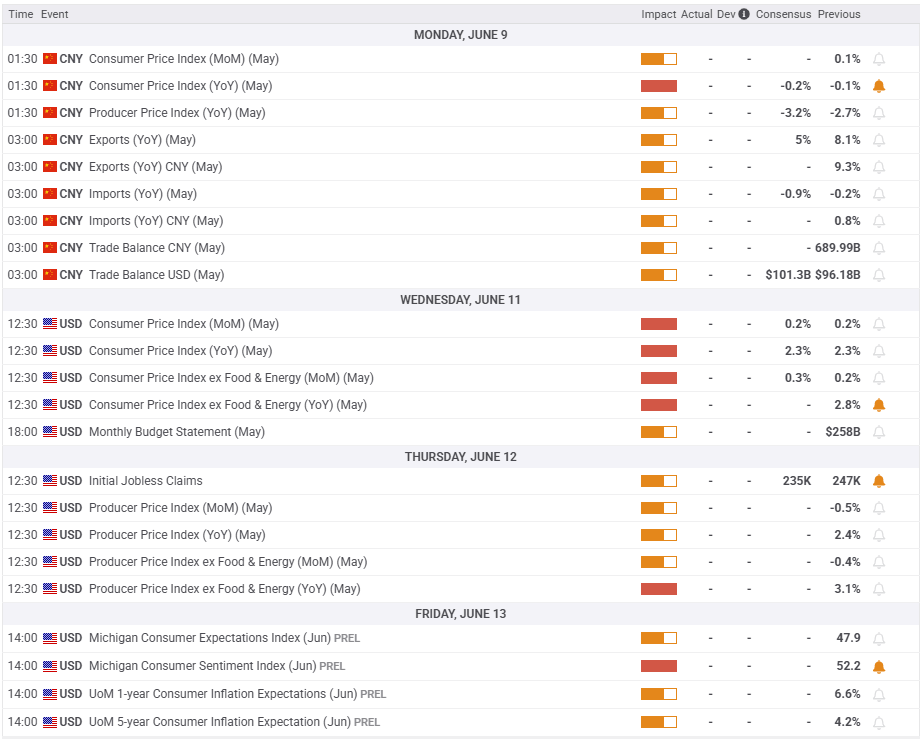This screenshot has width=923, height=739.
Task: Expand CNY Imports (YoY) (May) event details
Action: tap(142, 194)
